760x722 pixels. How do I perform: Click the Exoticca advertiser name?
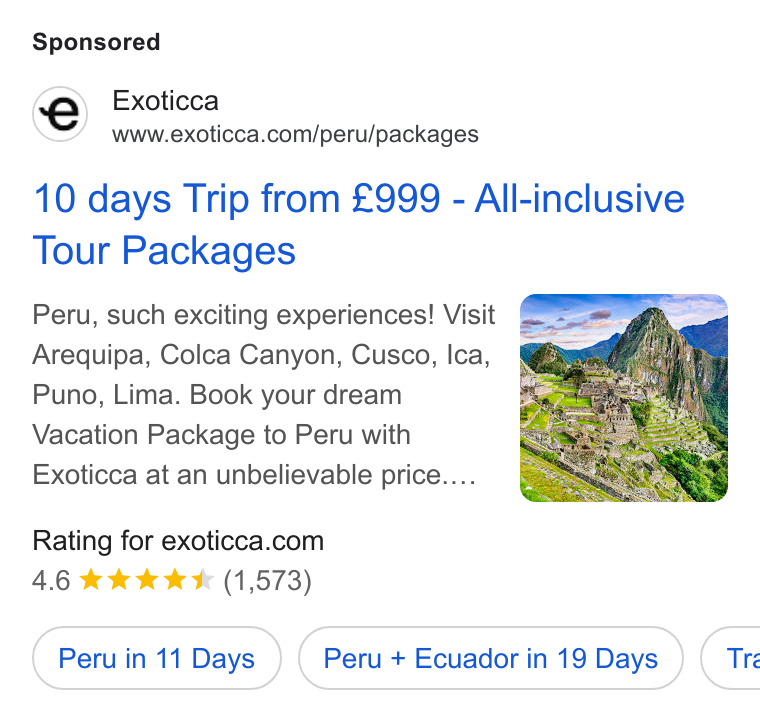coord(165,101)
